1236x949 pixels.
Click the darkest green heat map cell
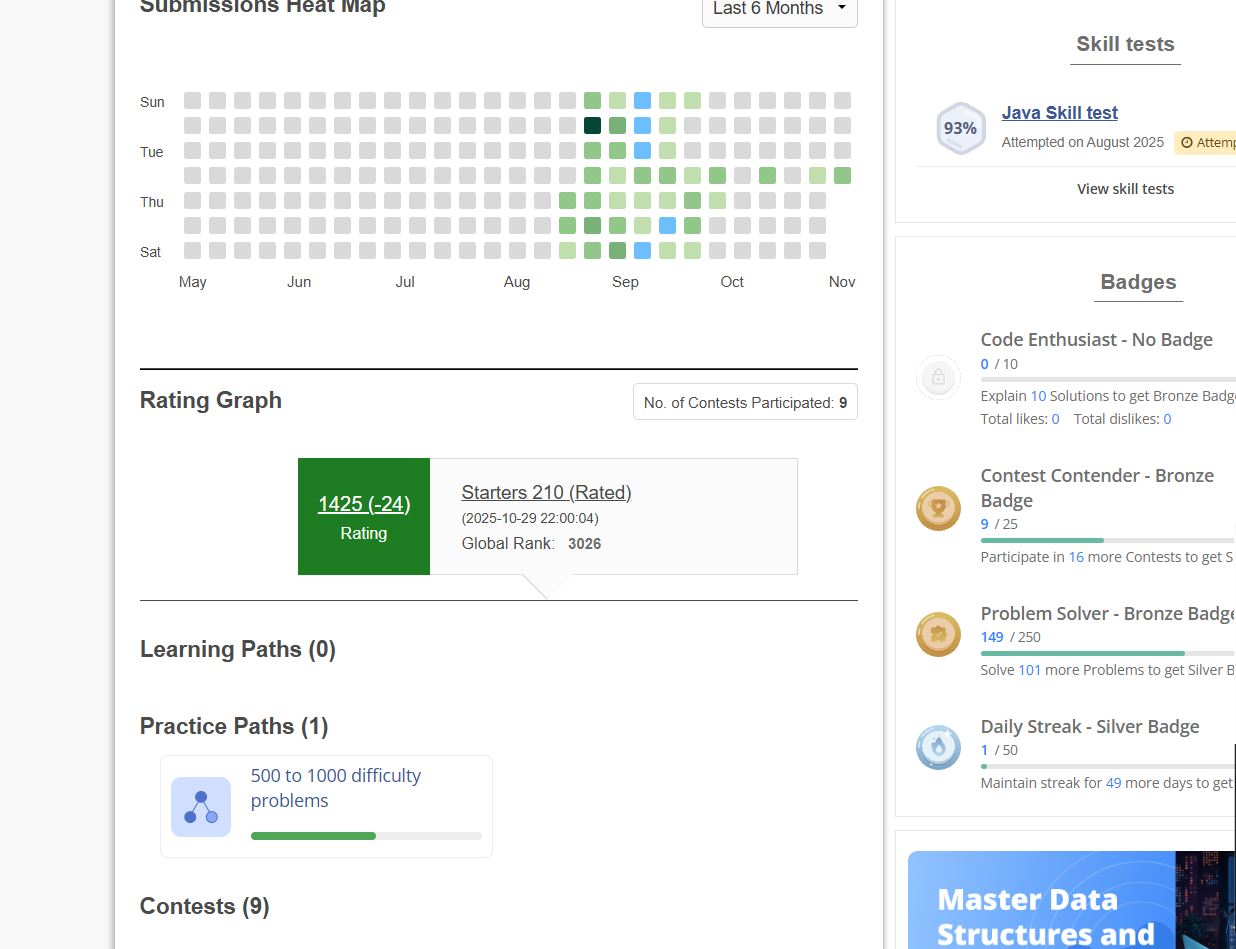(x=592, y=126)
